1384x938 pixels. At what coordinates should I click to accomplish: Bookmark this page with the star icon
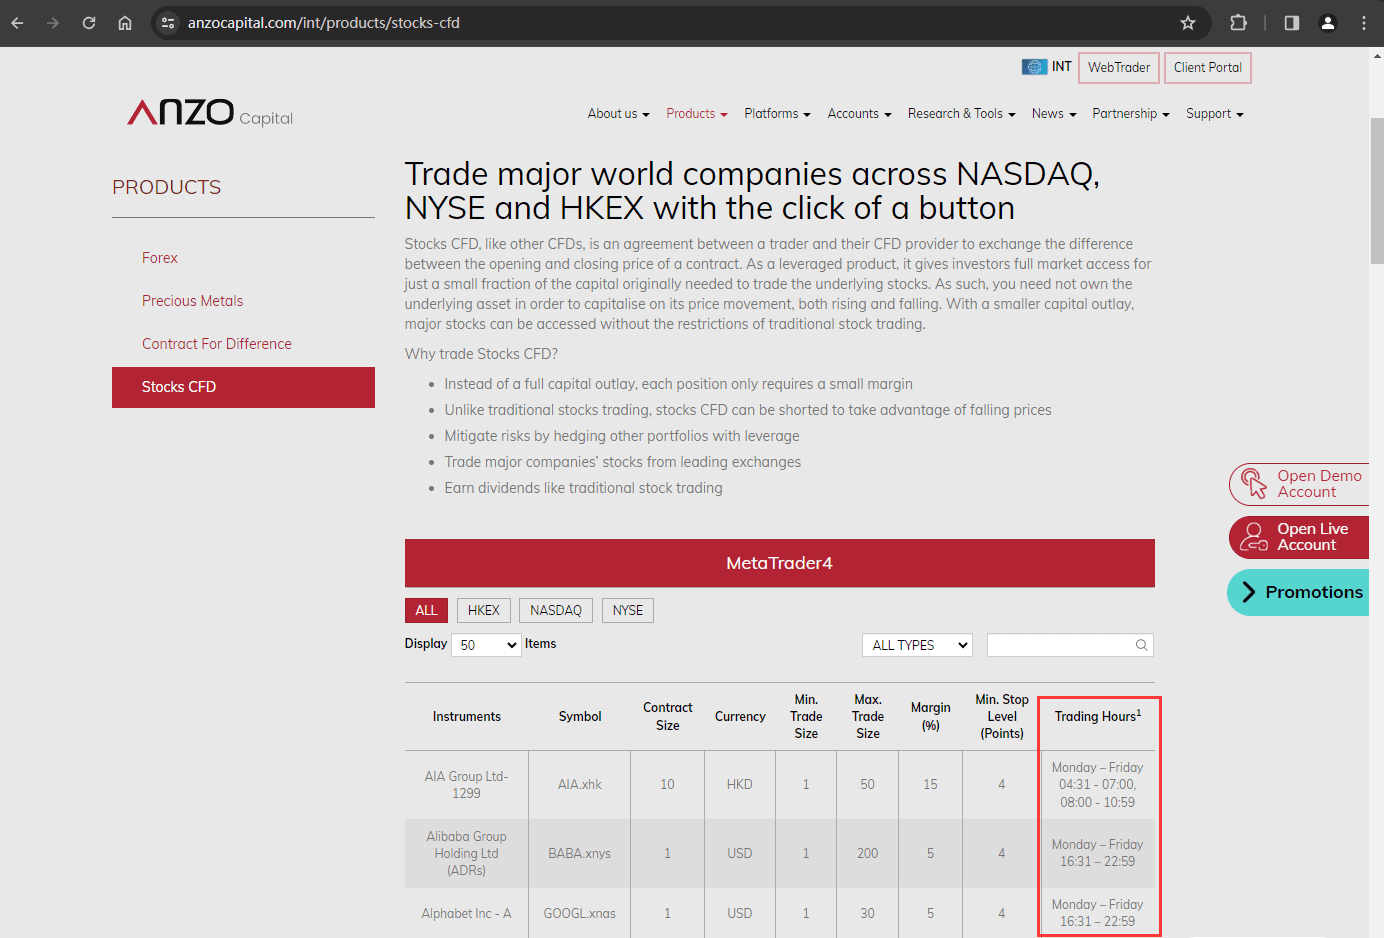tap(1188, 22)
